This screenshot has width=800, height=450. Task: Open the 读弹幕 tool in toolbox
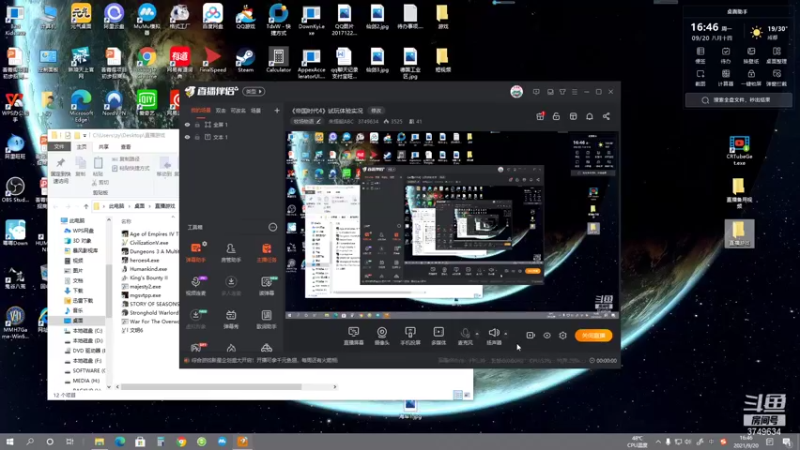[266, 286]
